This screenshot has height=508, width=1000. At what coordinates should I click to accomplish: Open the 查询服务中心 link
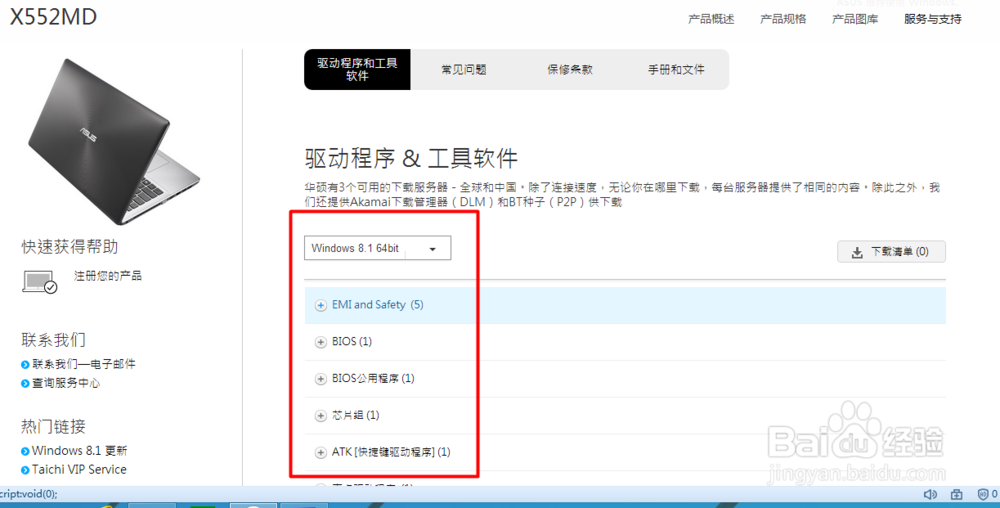(x=66, y=384)
